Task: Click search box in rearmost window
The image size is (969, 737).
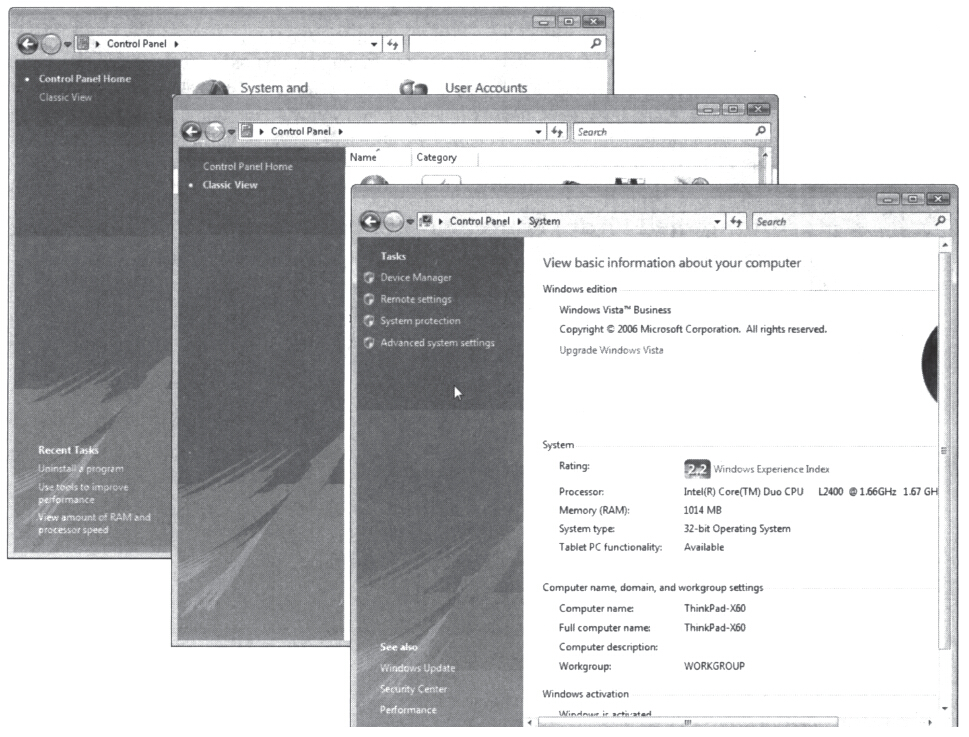Action: click(x=507, y=44)
